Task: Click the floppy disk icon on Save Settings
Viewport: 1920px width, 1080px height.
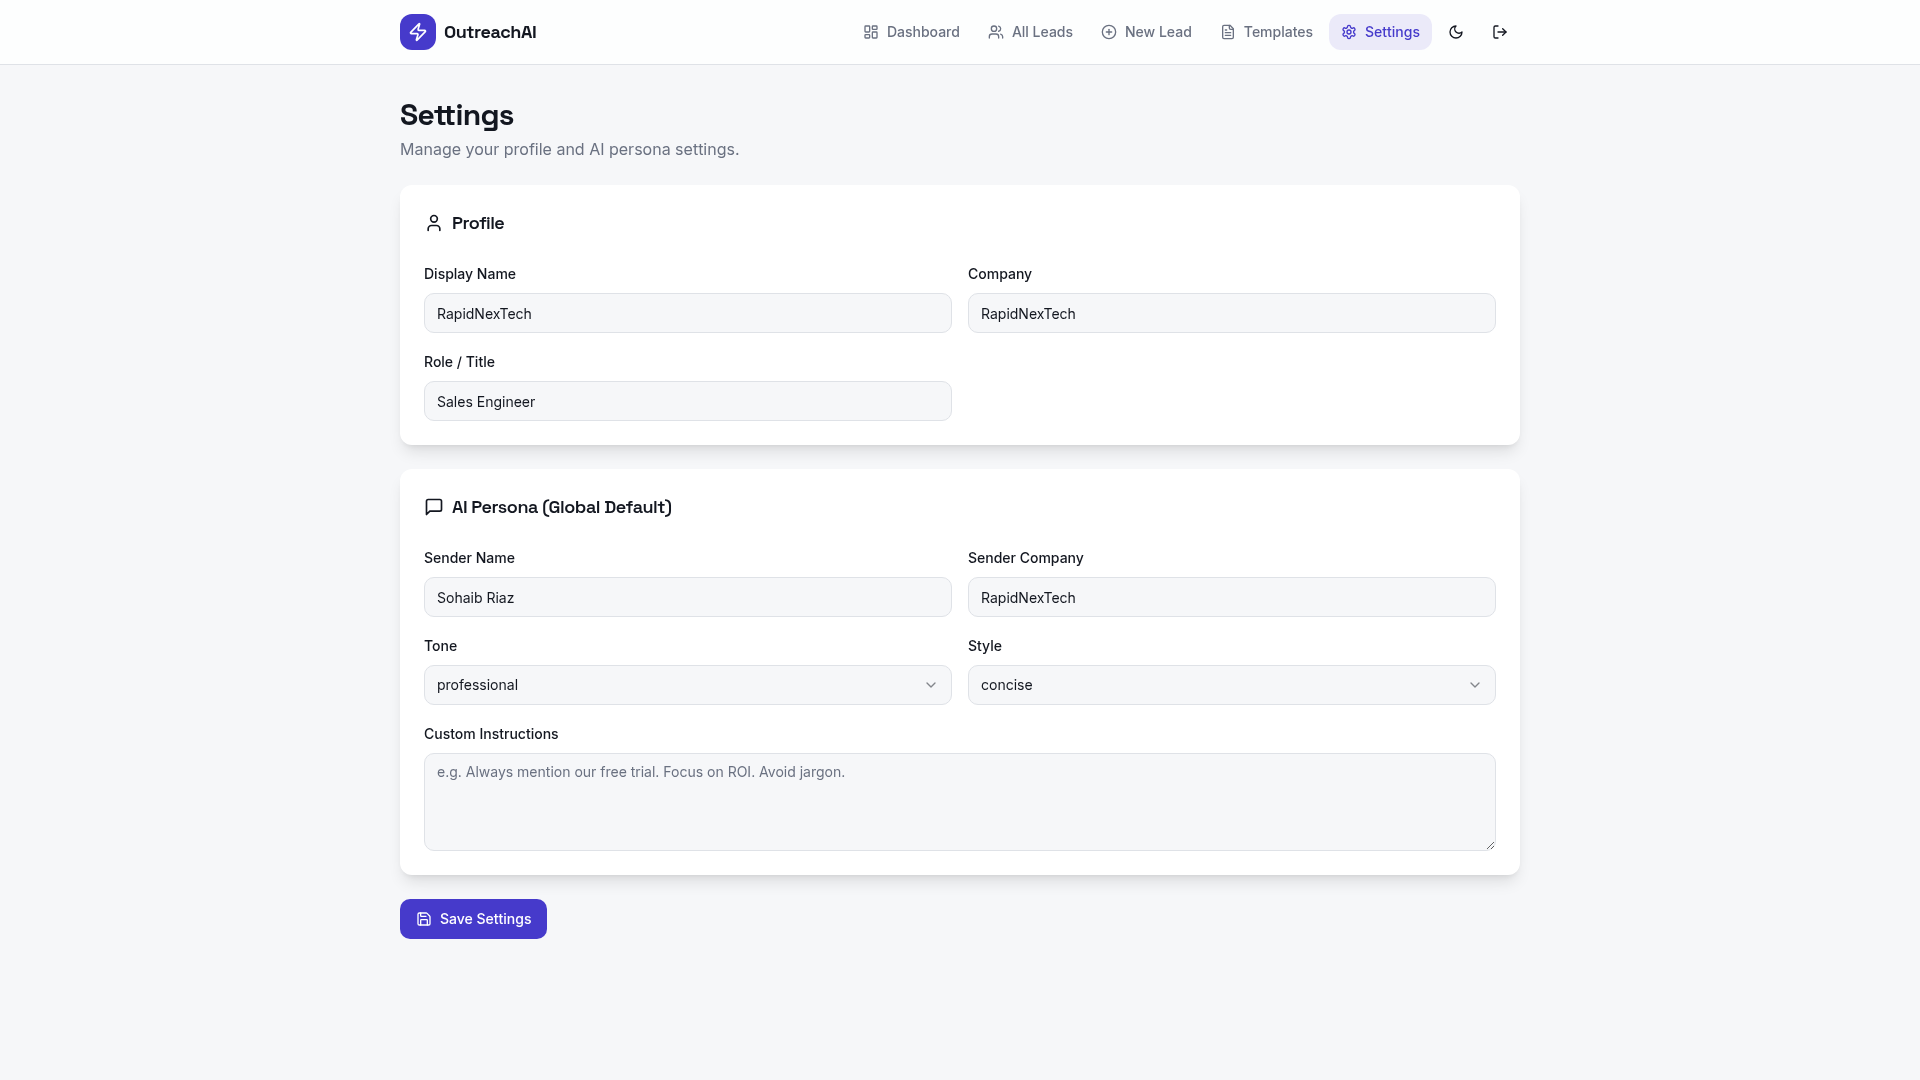Action: coord(424,919)
